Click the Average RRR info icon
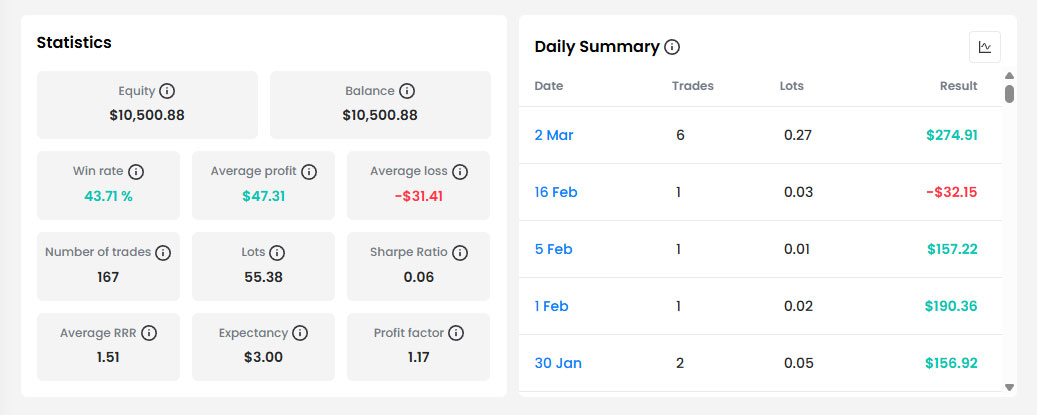 pyautogui.click(x=149, y=333)
